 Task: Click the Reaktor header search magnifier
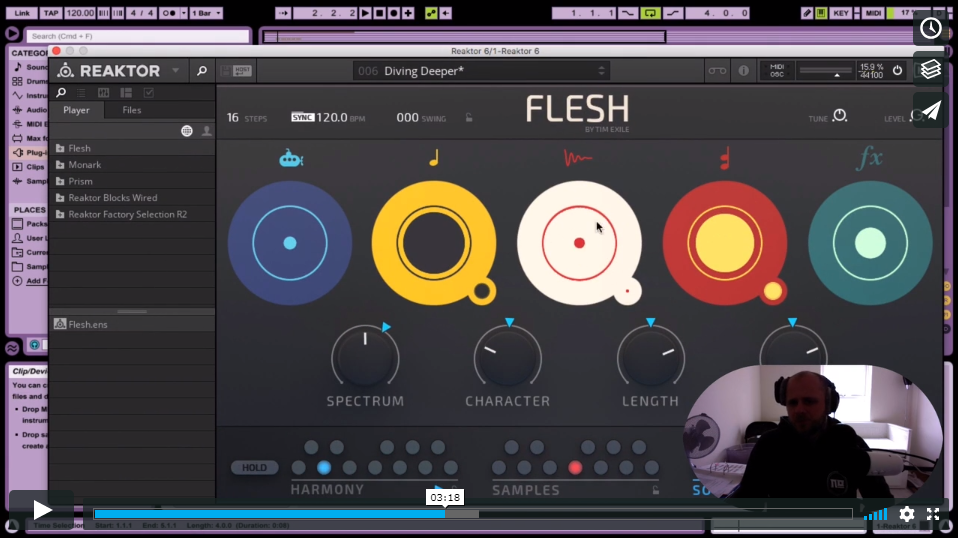202,71
